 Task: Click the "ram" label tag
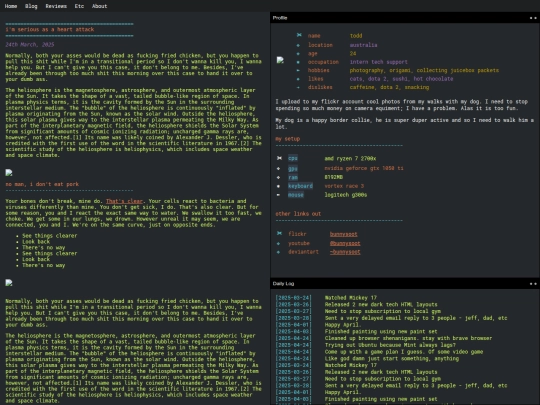293,177
